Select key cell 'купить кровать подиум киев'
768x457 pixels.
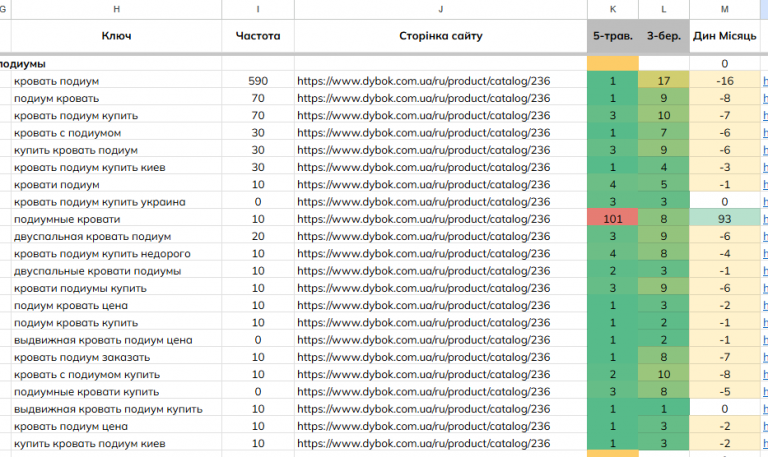tap(116, 443)
